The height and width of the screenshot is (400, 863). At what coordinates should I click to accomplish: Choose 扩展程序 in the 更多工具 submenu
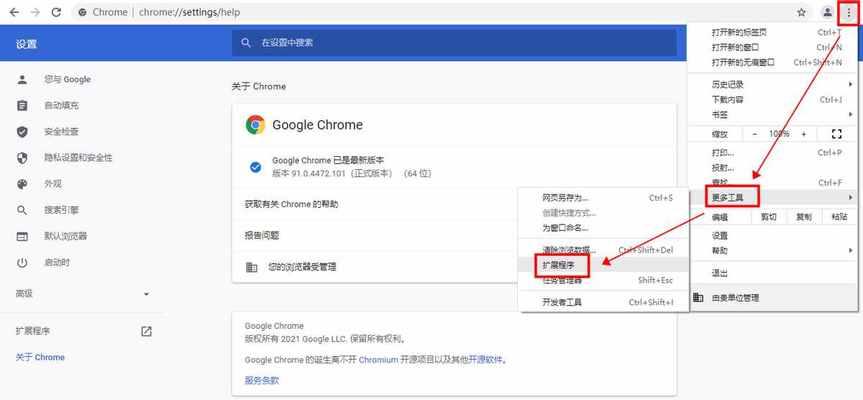pyautogui.click(x=604, y=265)
